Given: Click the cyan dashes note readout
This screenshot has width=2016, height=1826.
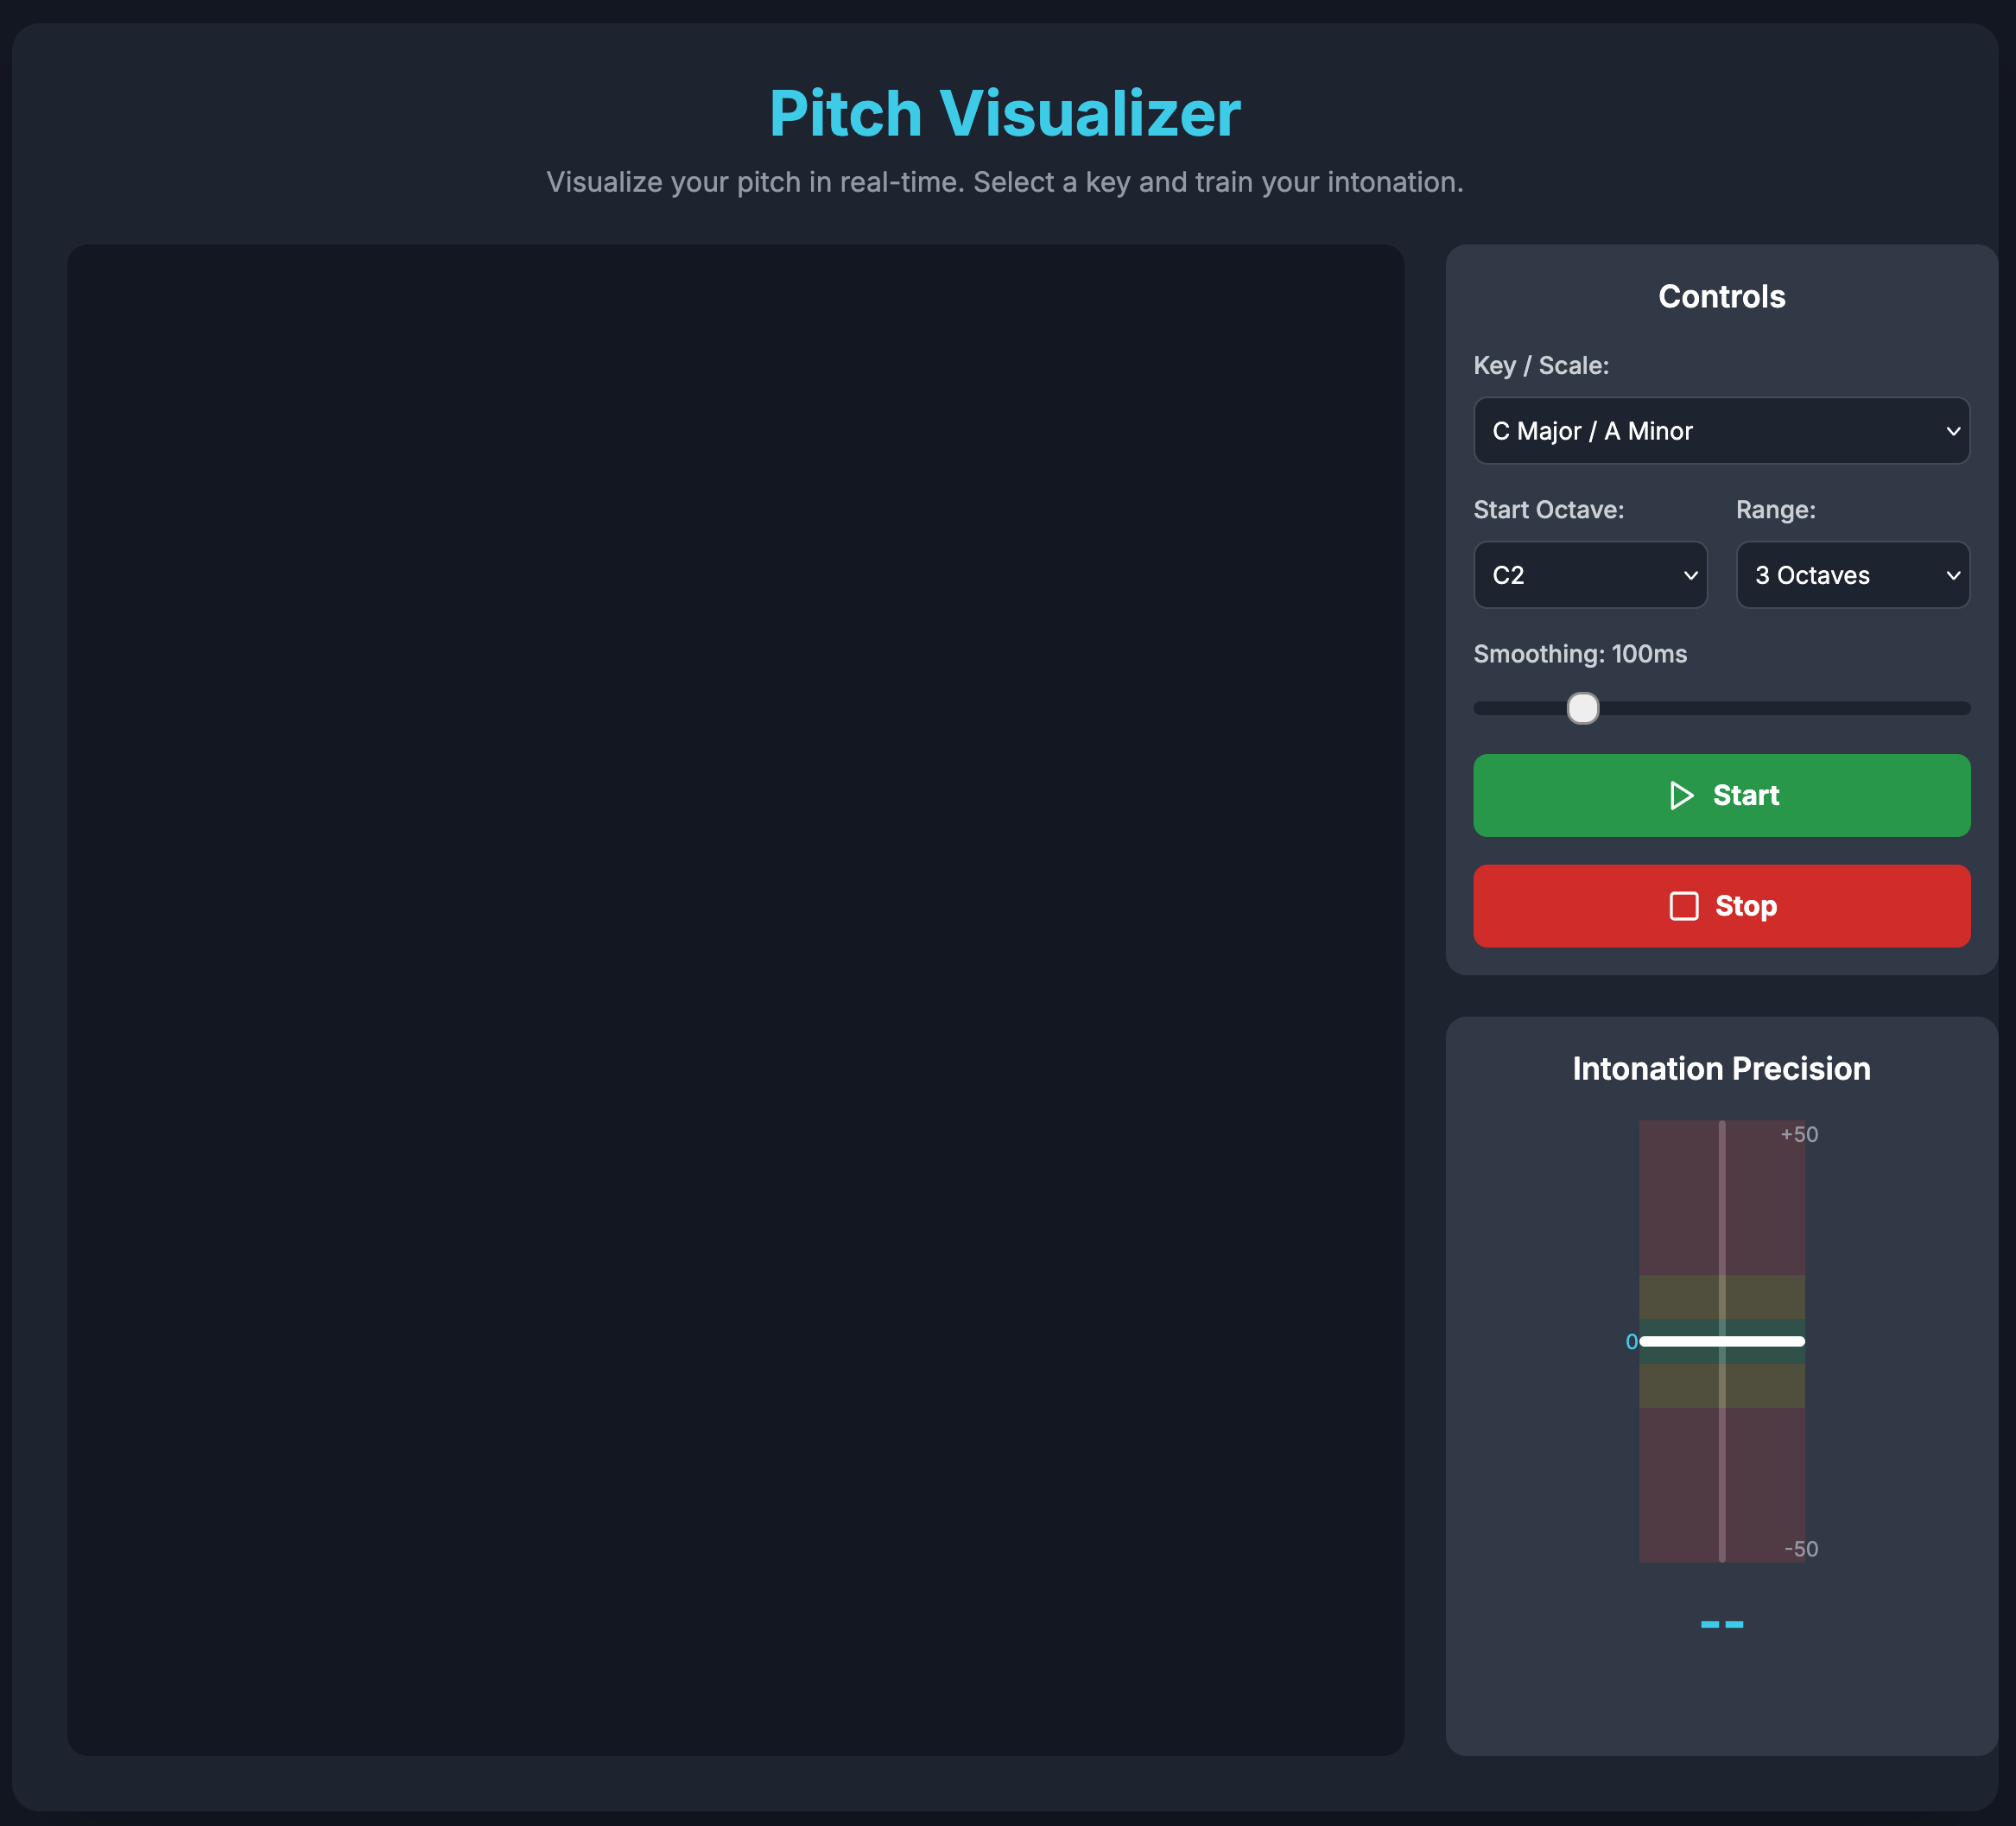Looking at the screenshot, I should (1721, 1624).
